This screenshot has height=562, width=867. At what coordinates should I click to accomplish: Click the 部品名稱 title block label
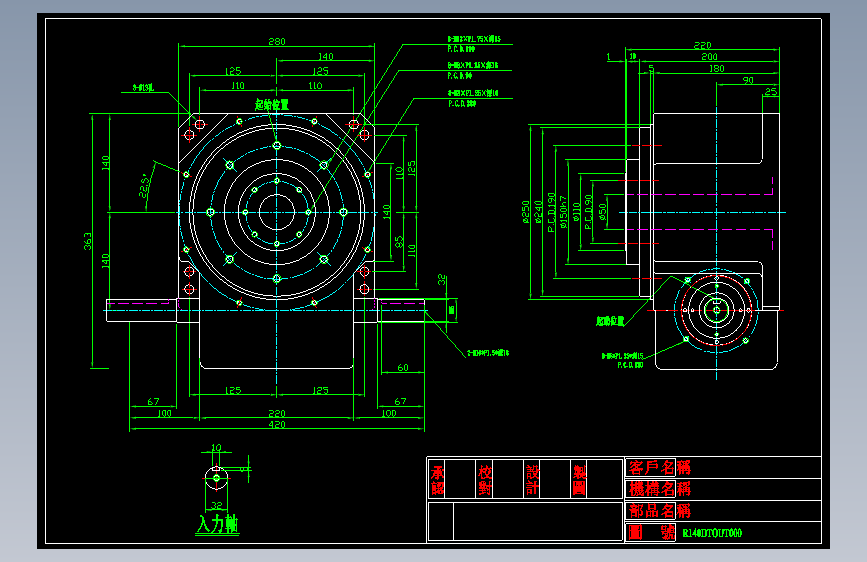[660, 511]
